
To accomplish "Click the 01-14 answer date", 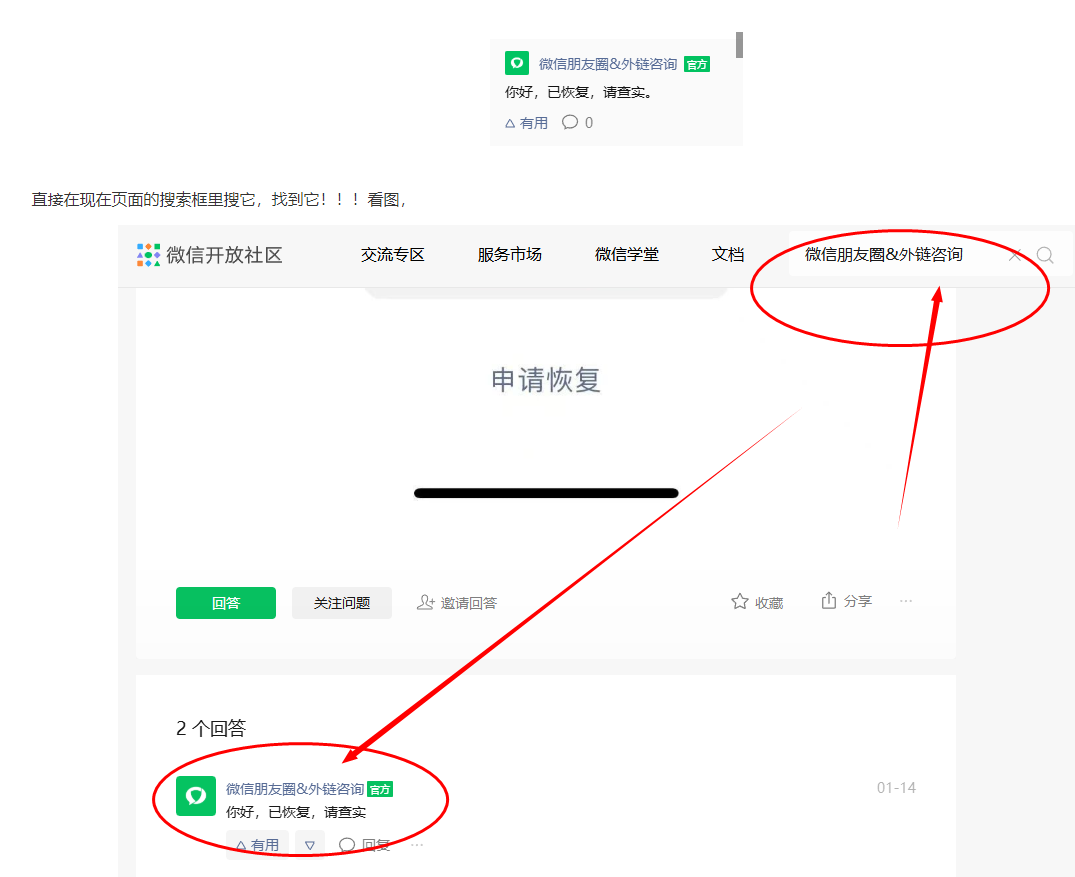I will coord(896,788).
